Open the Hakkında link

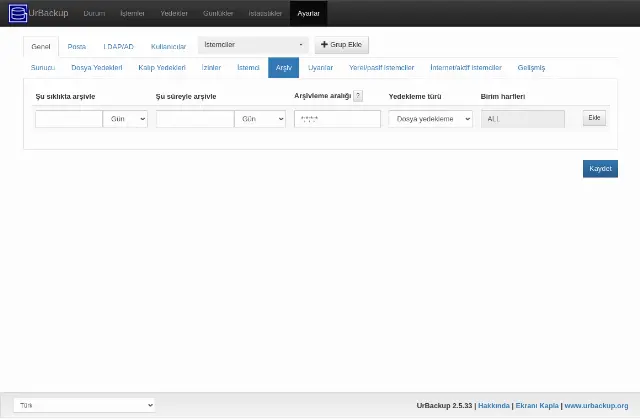494,406
